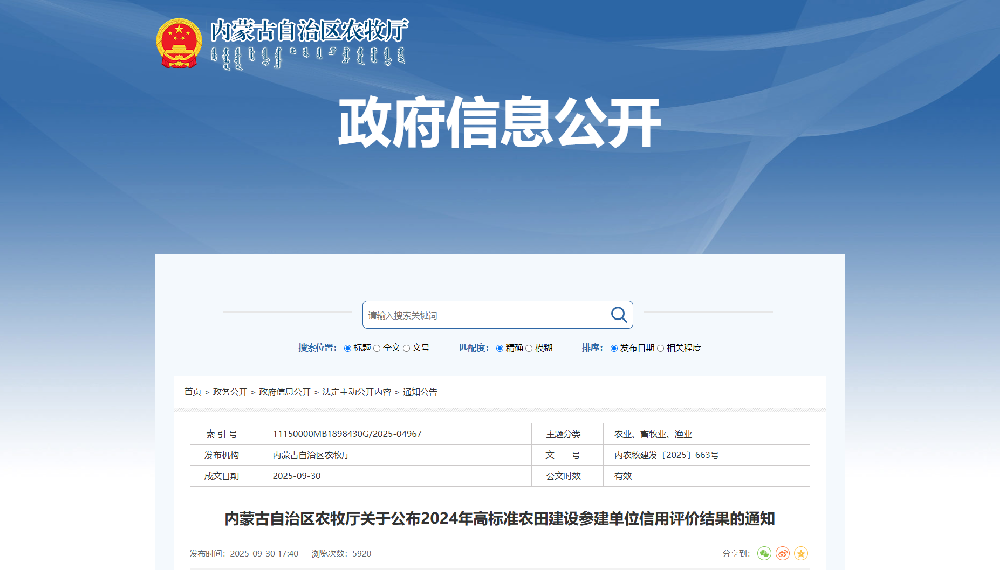The image size is (1000, 570).
Task: Select 文号 search position radio
Action: (406, 348)
